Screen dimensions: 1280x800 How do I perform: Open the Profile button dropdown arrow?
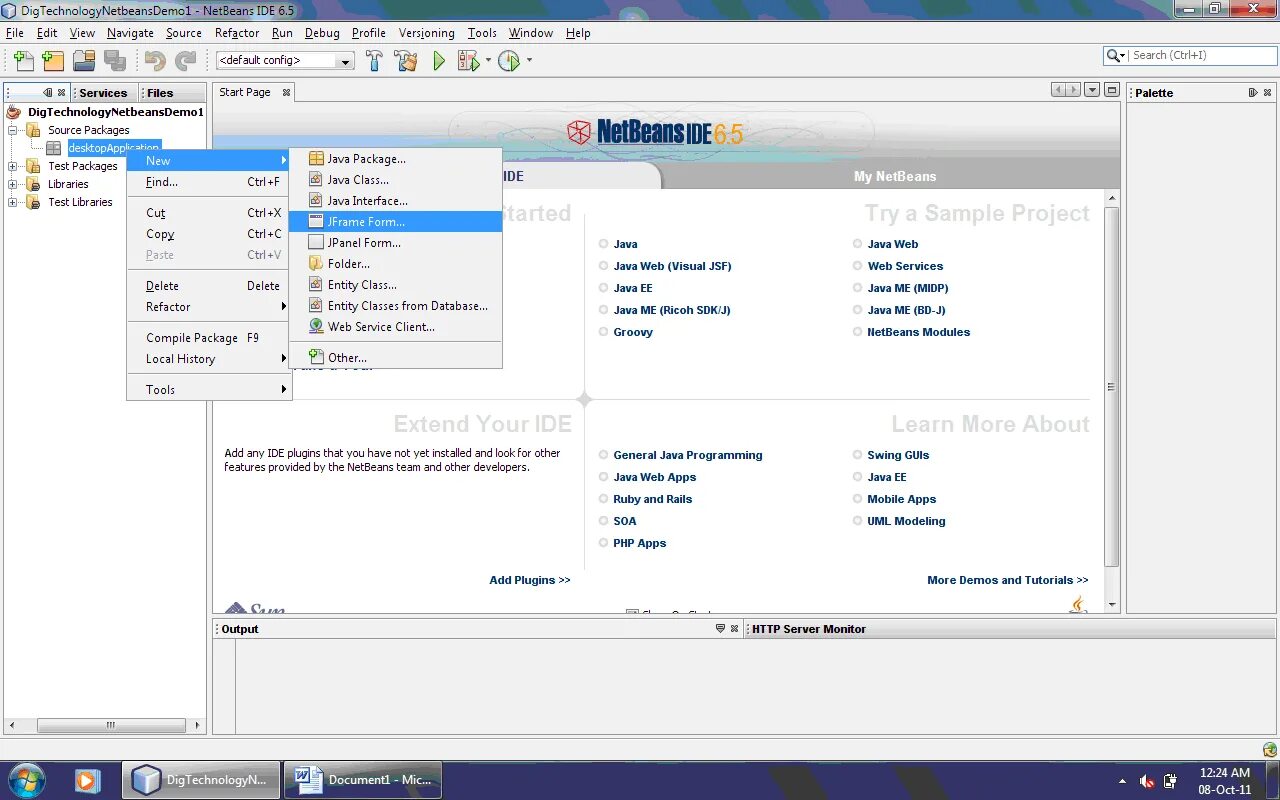529,61
